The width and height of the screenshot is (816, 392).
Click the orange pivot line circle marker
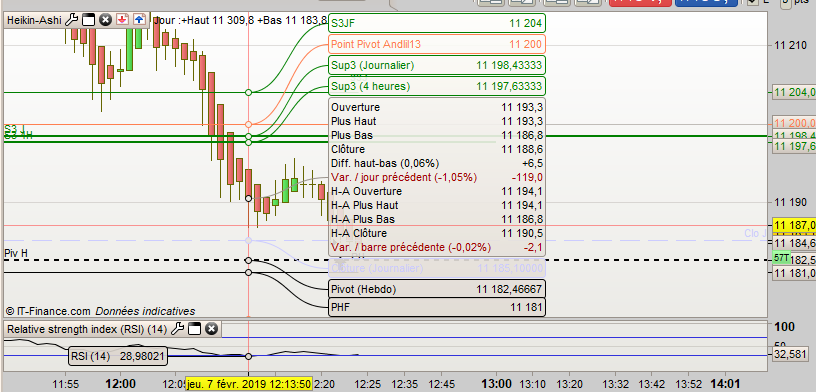pos(248,124)
